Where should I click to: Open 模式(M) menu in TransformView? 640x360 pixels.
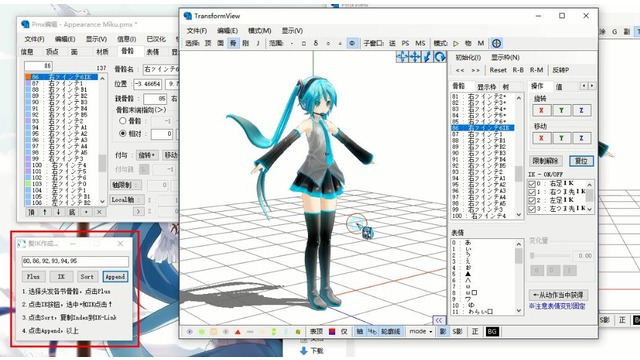coord(260,31)
